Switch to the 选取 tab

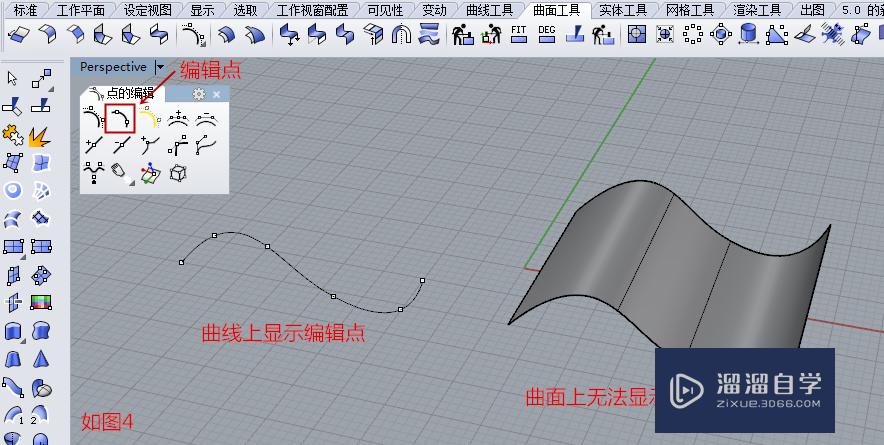click(245, 10)
